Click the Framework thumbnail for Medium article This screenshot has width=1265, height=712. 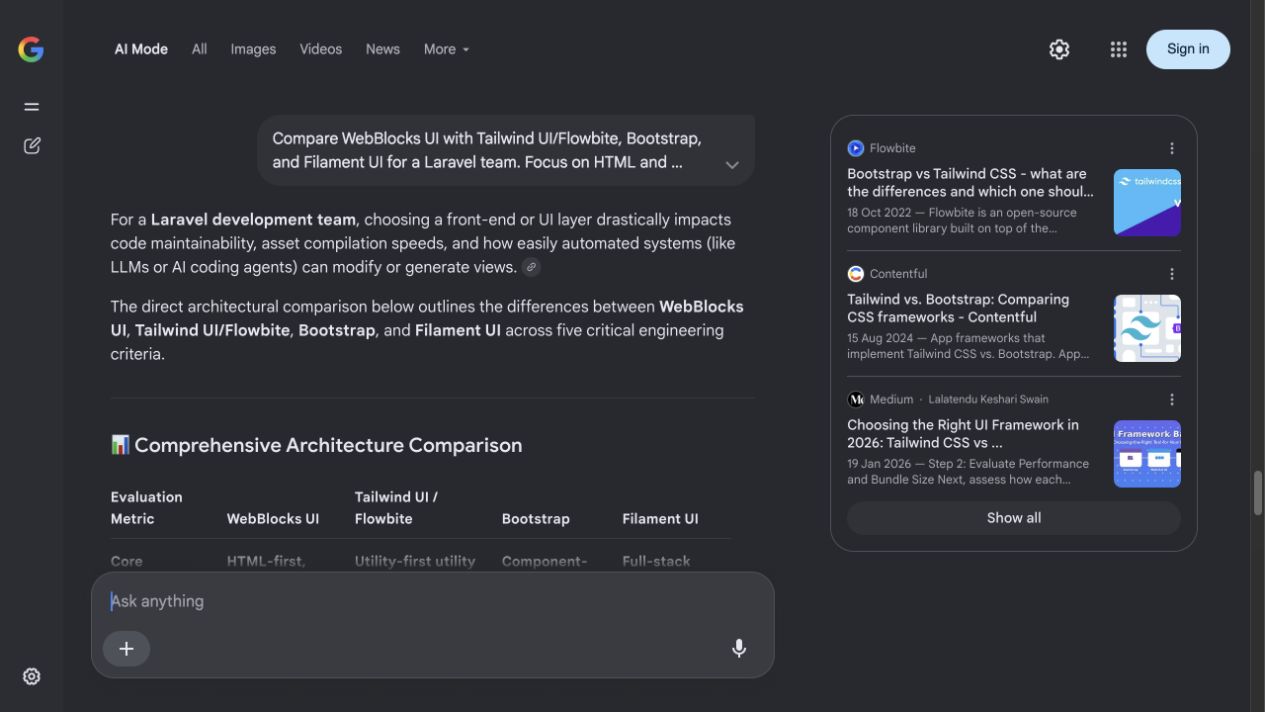click(x=1147, y=454)
